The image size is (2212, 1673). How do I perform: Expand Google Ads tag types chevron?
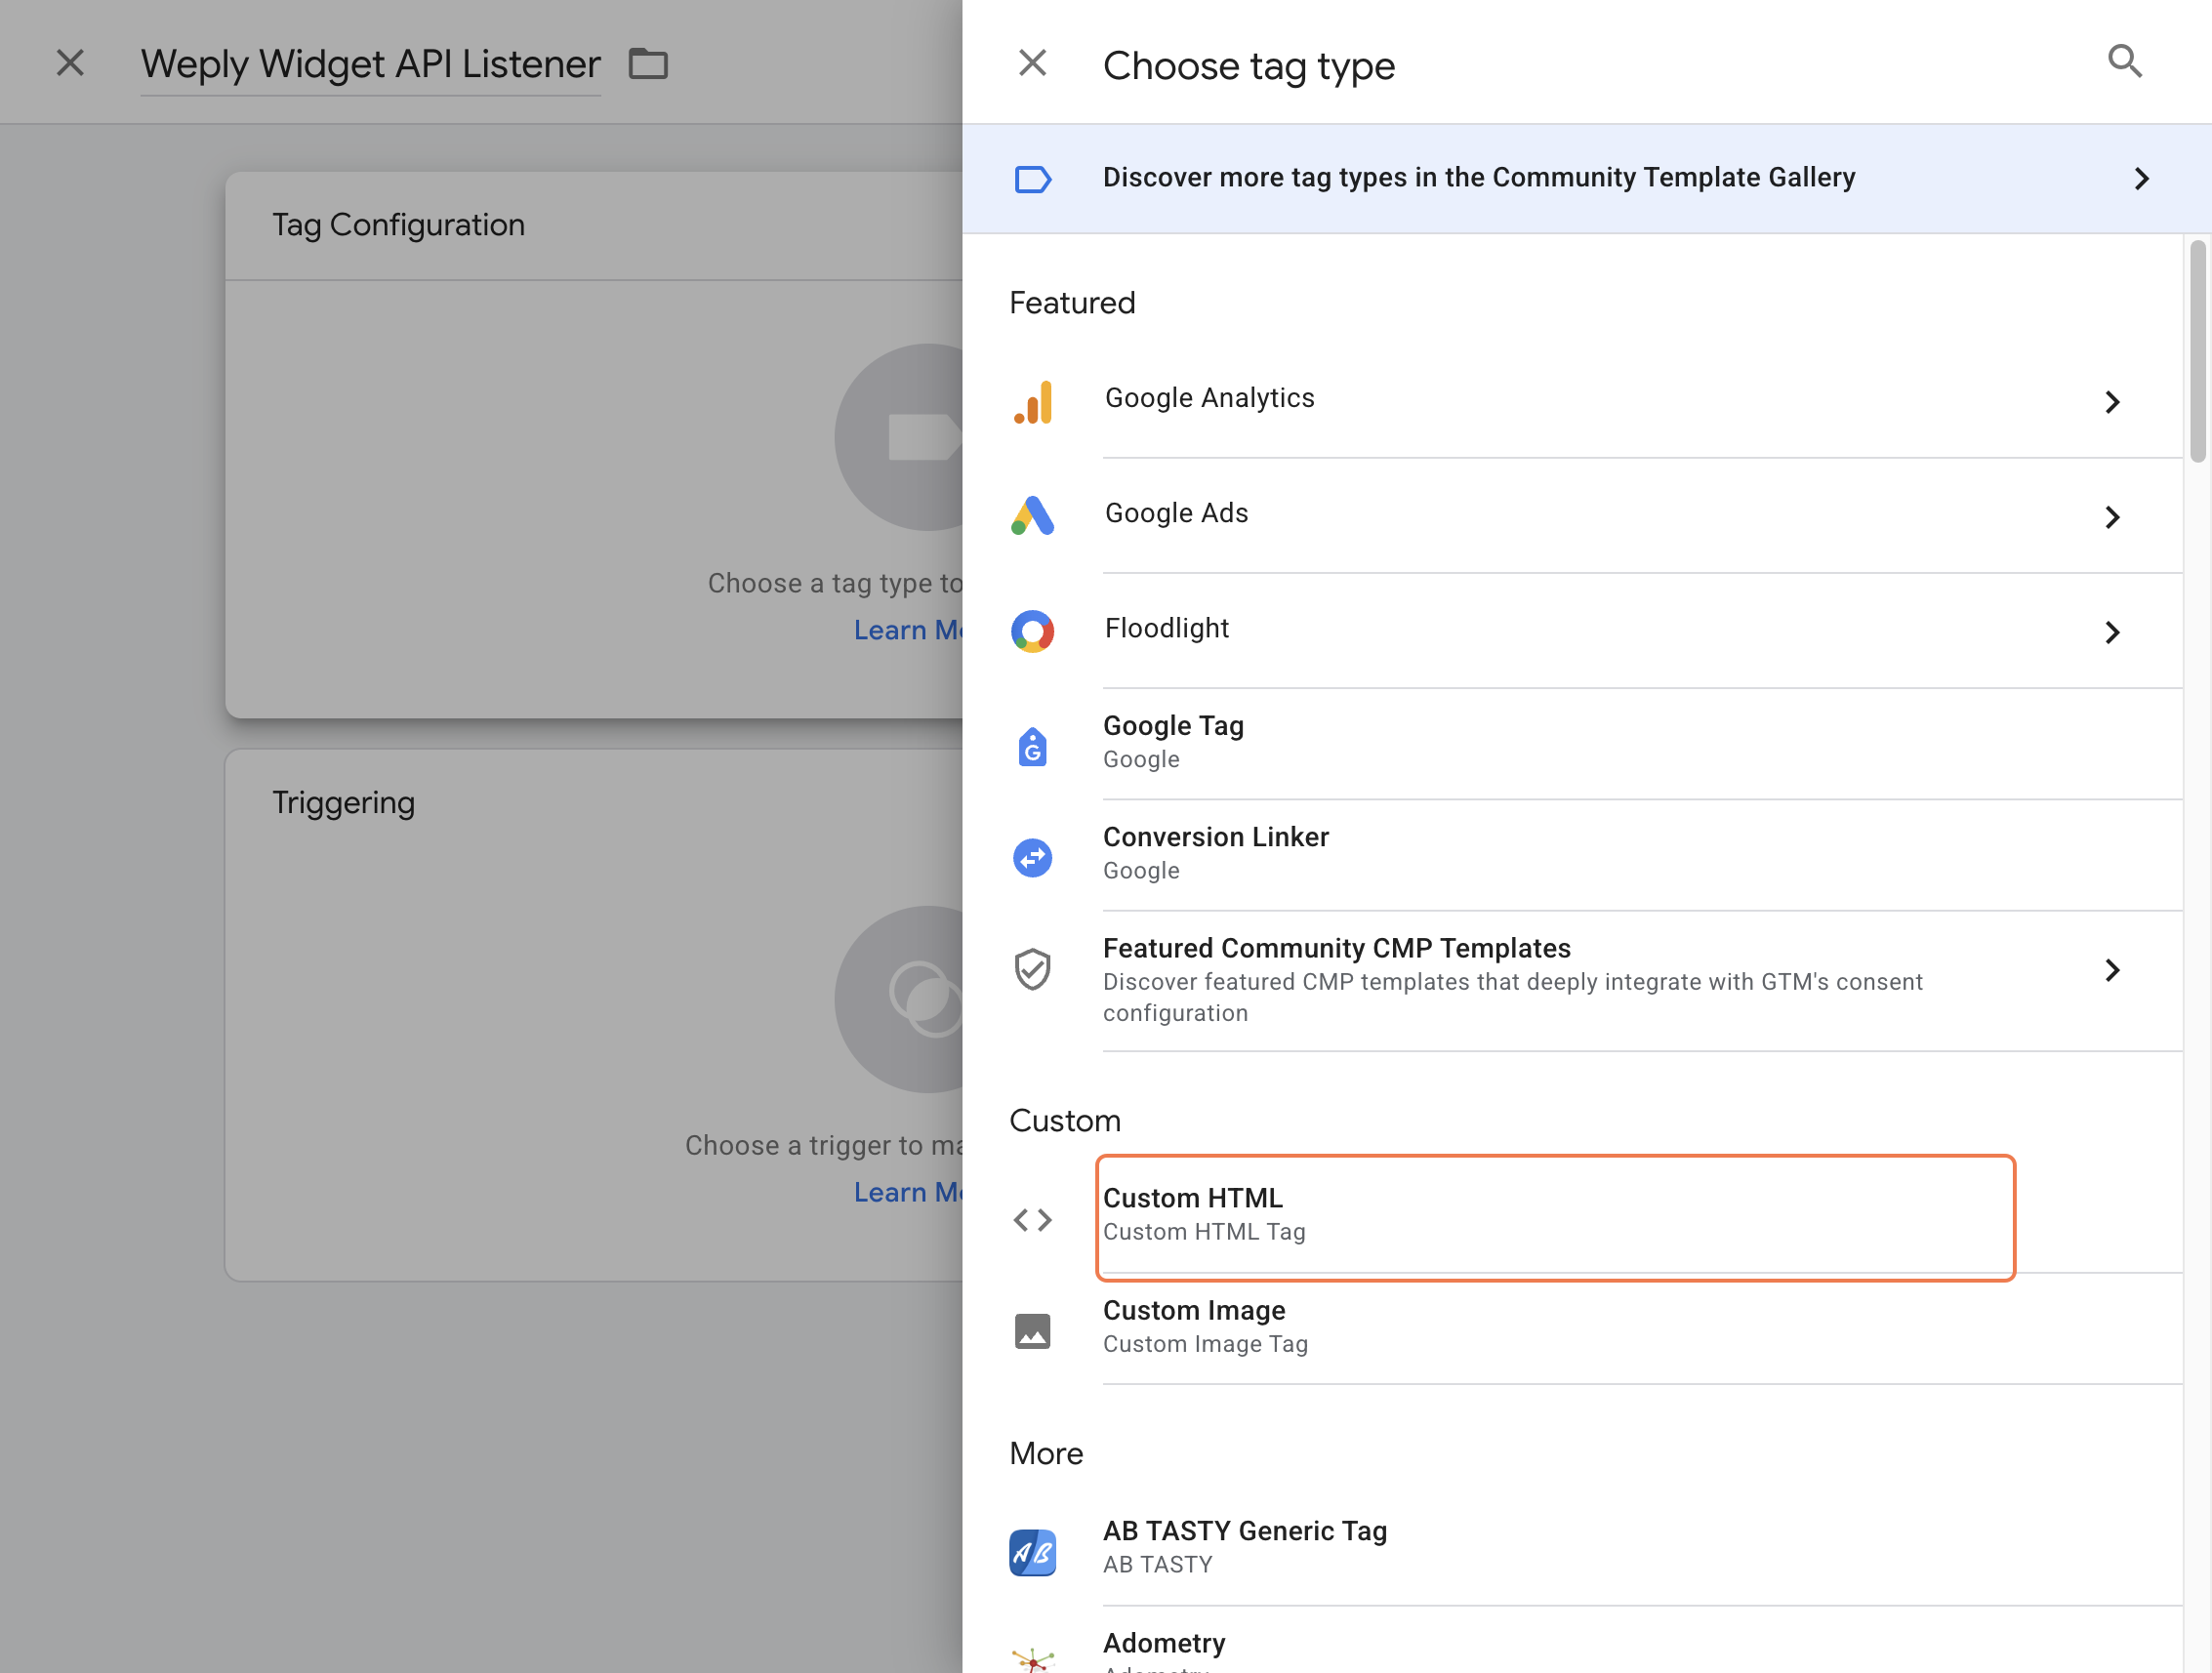click(x=2111, y=517)
